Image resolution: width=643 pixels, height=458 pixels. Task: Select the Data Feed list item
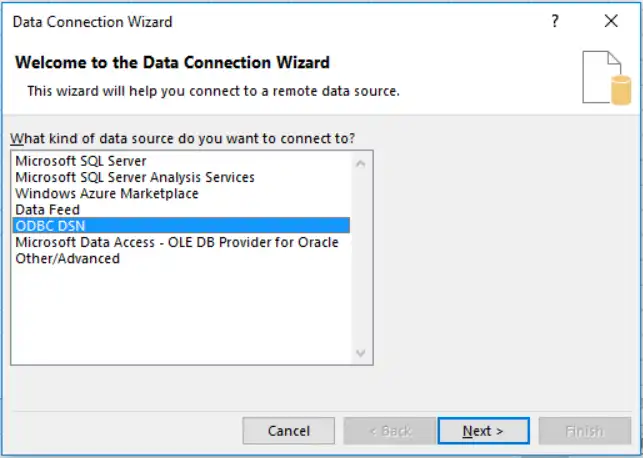pyautogui.click(x=47, y=210)
